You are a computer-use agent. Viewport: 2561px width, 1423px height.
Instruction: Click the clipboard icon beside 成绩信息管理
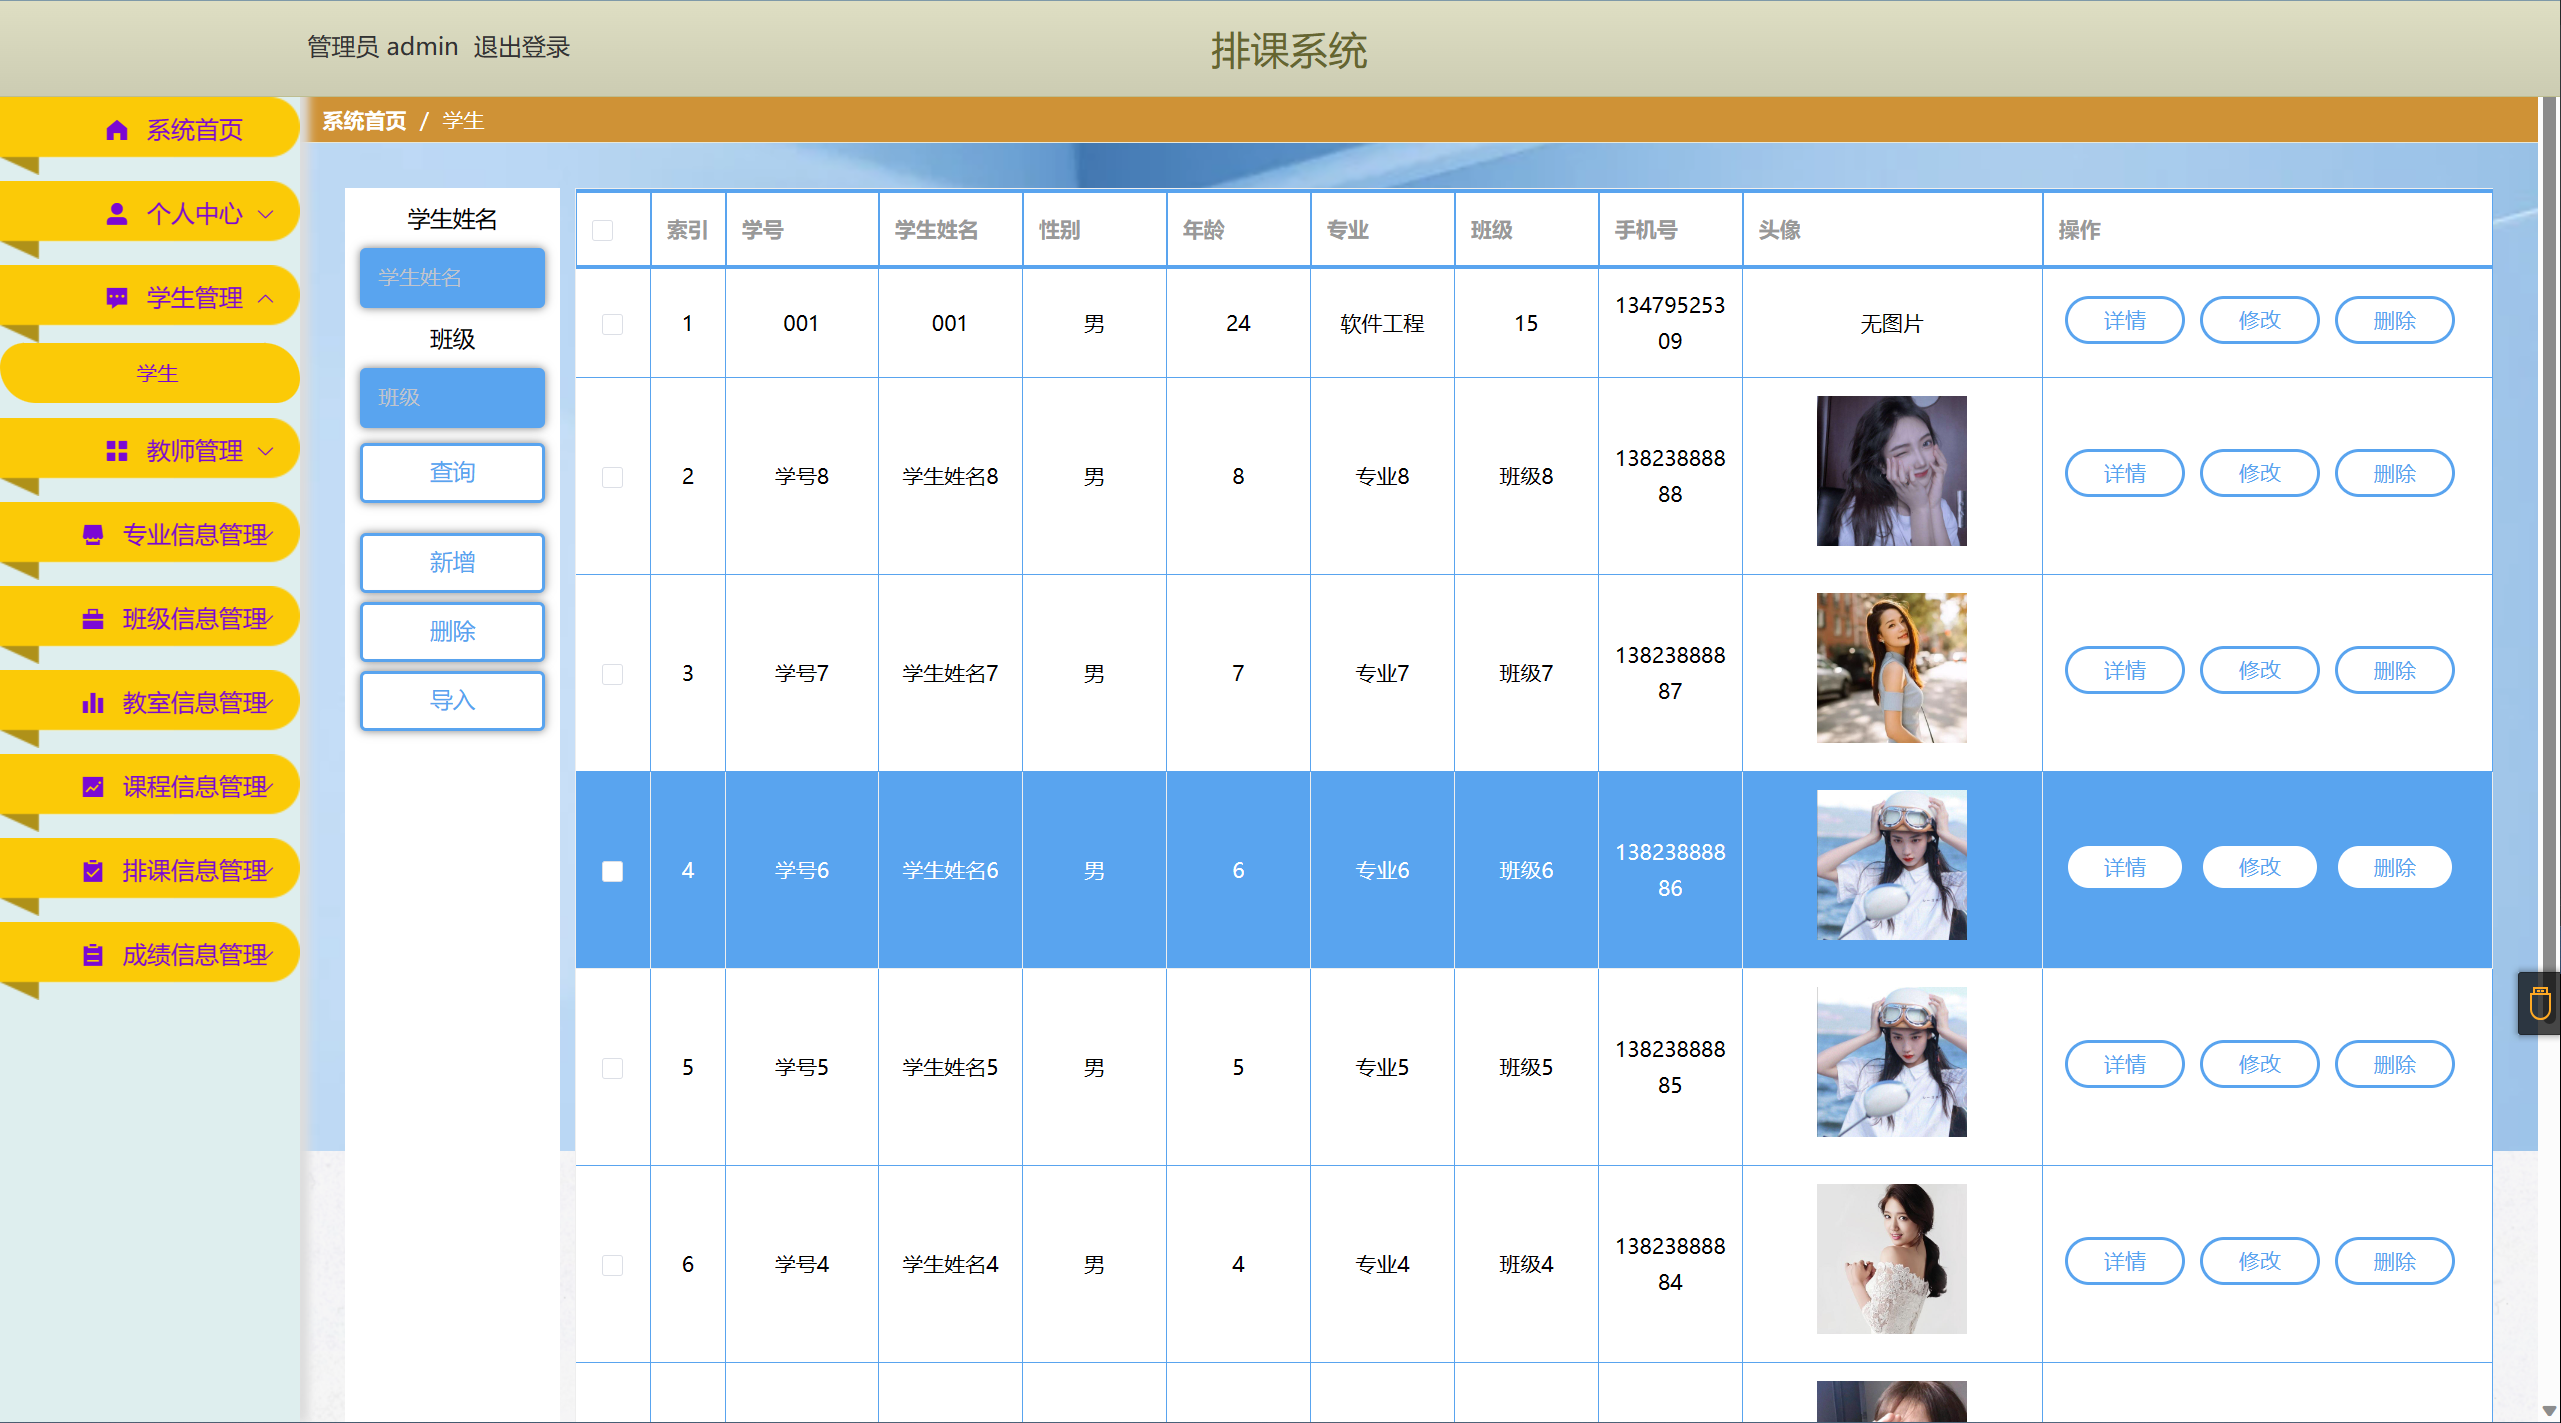click(93, 955)
